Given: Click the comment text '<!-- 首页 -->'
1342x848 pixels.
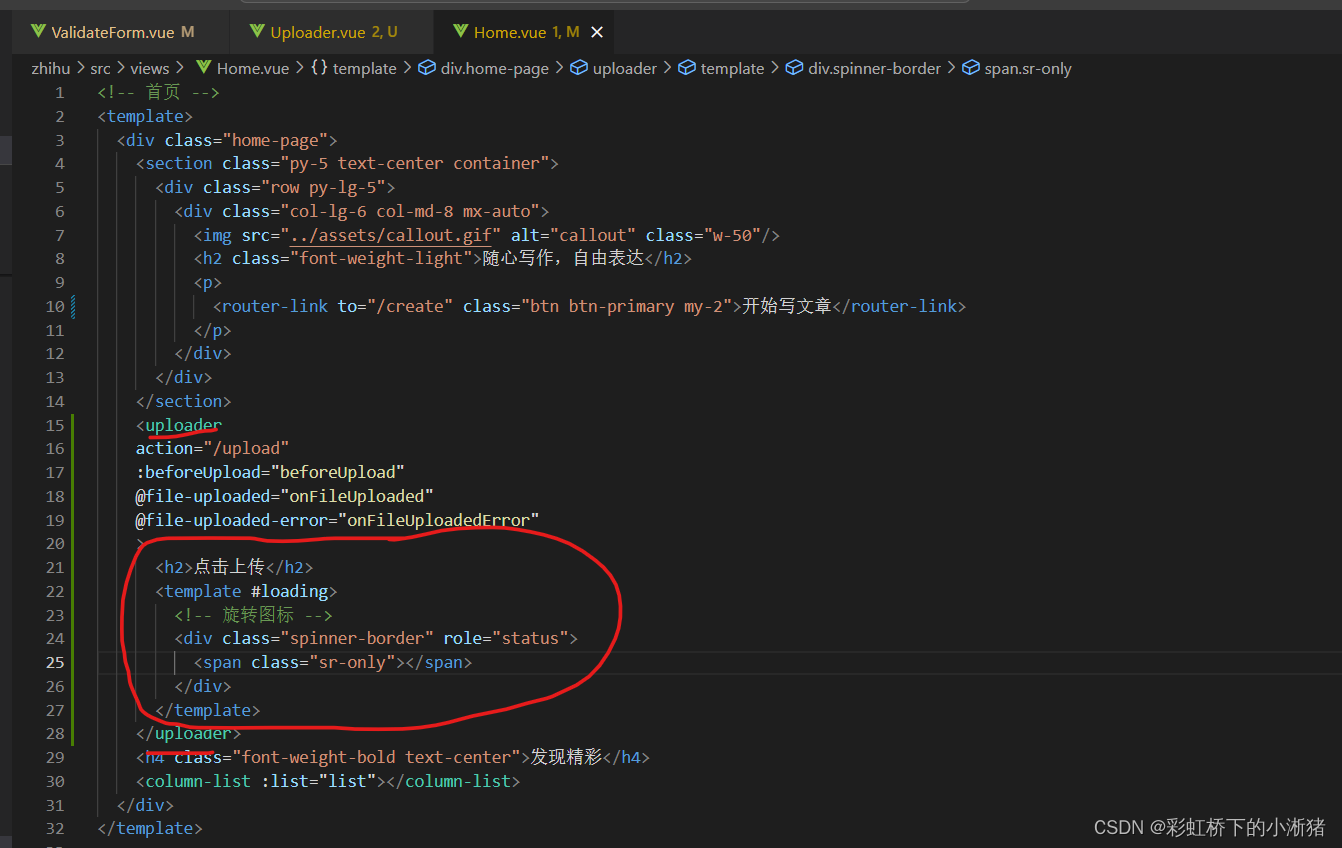Looking at the screenshot, I should (x=158, y=93).
